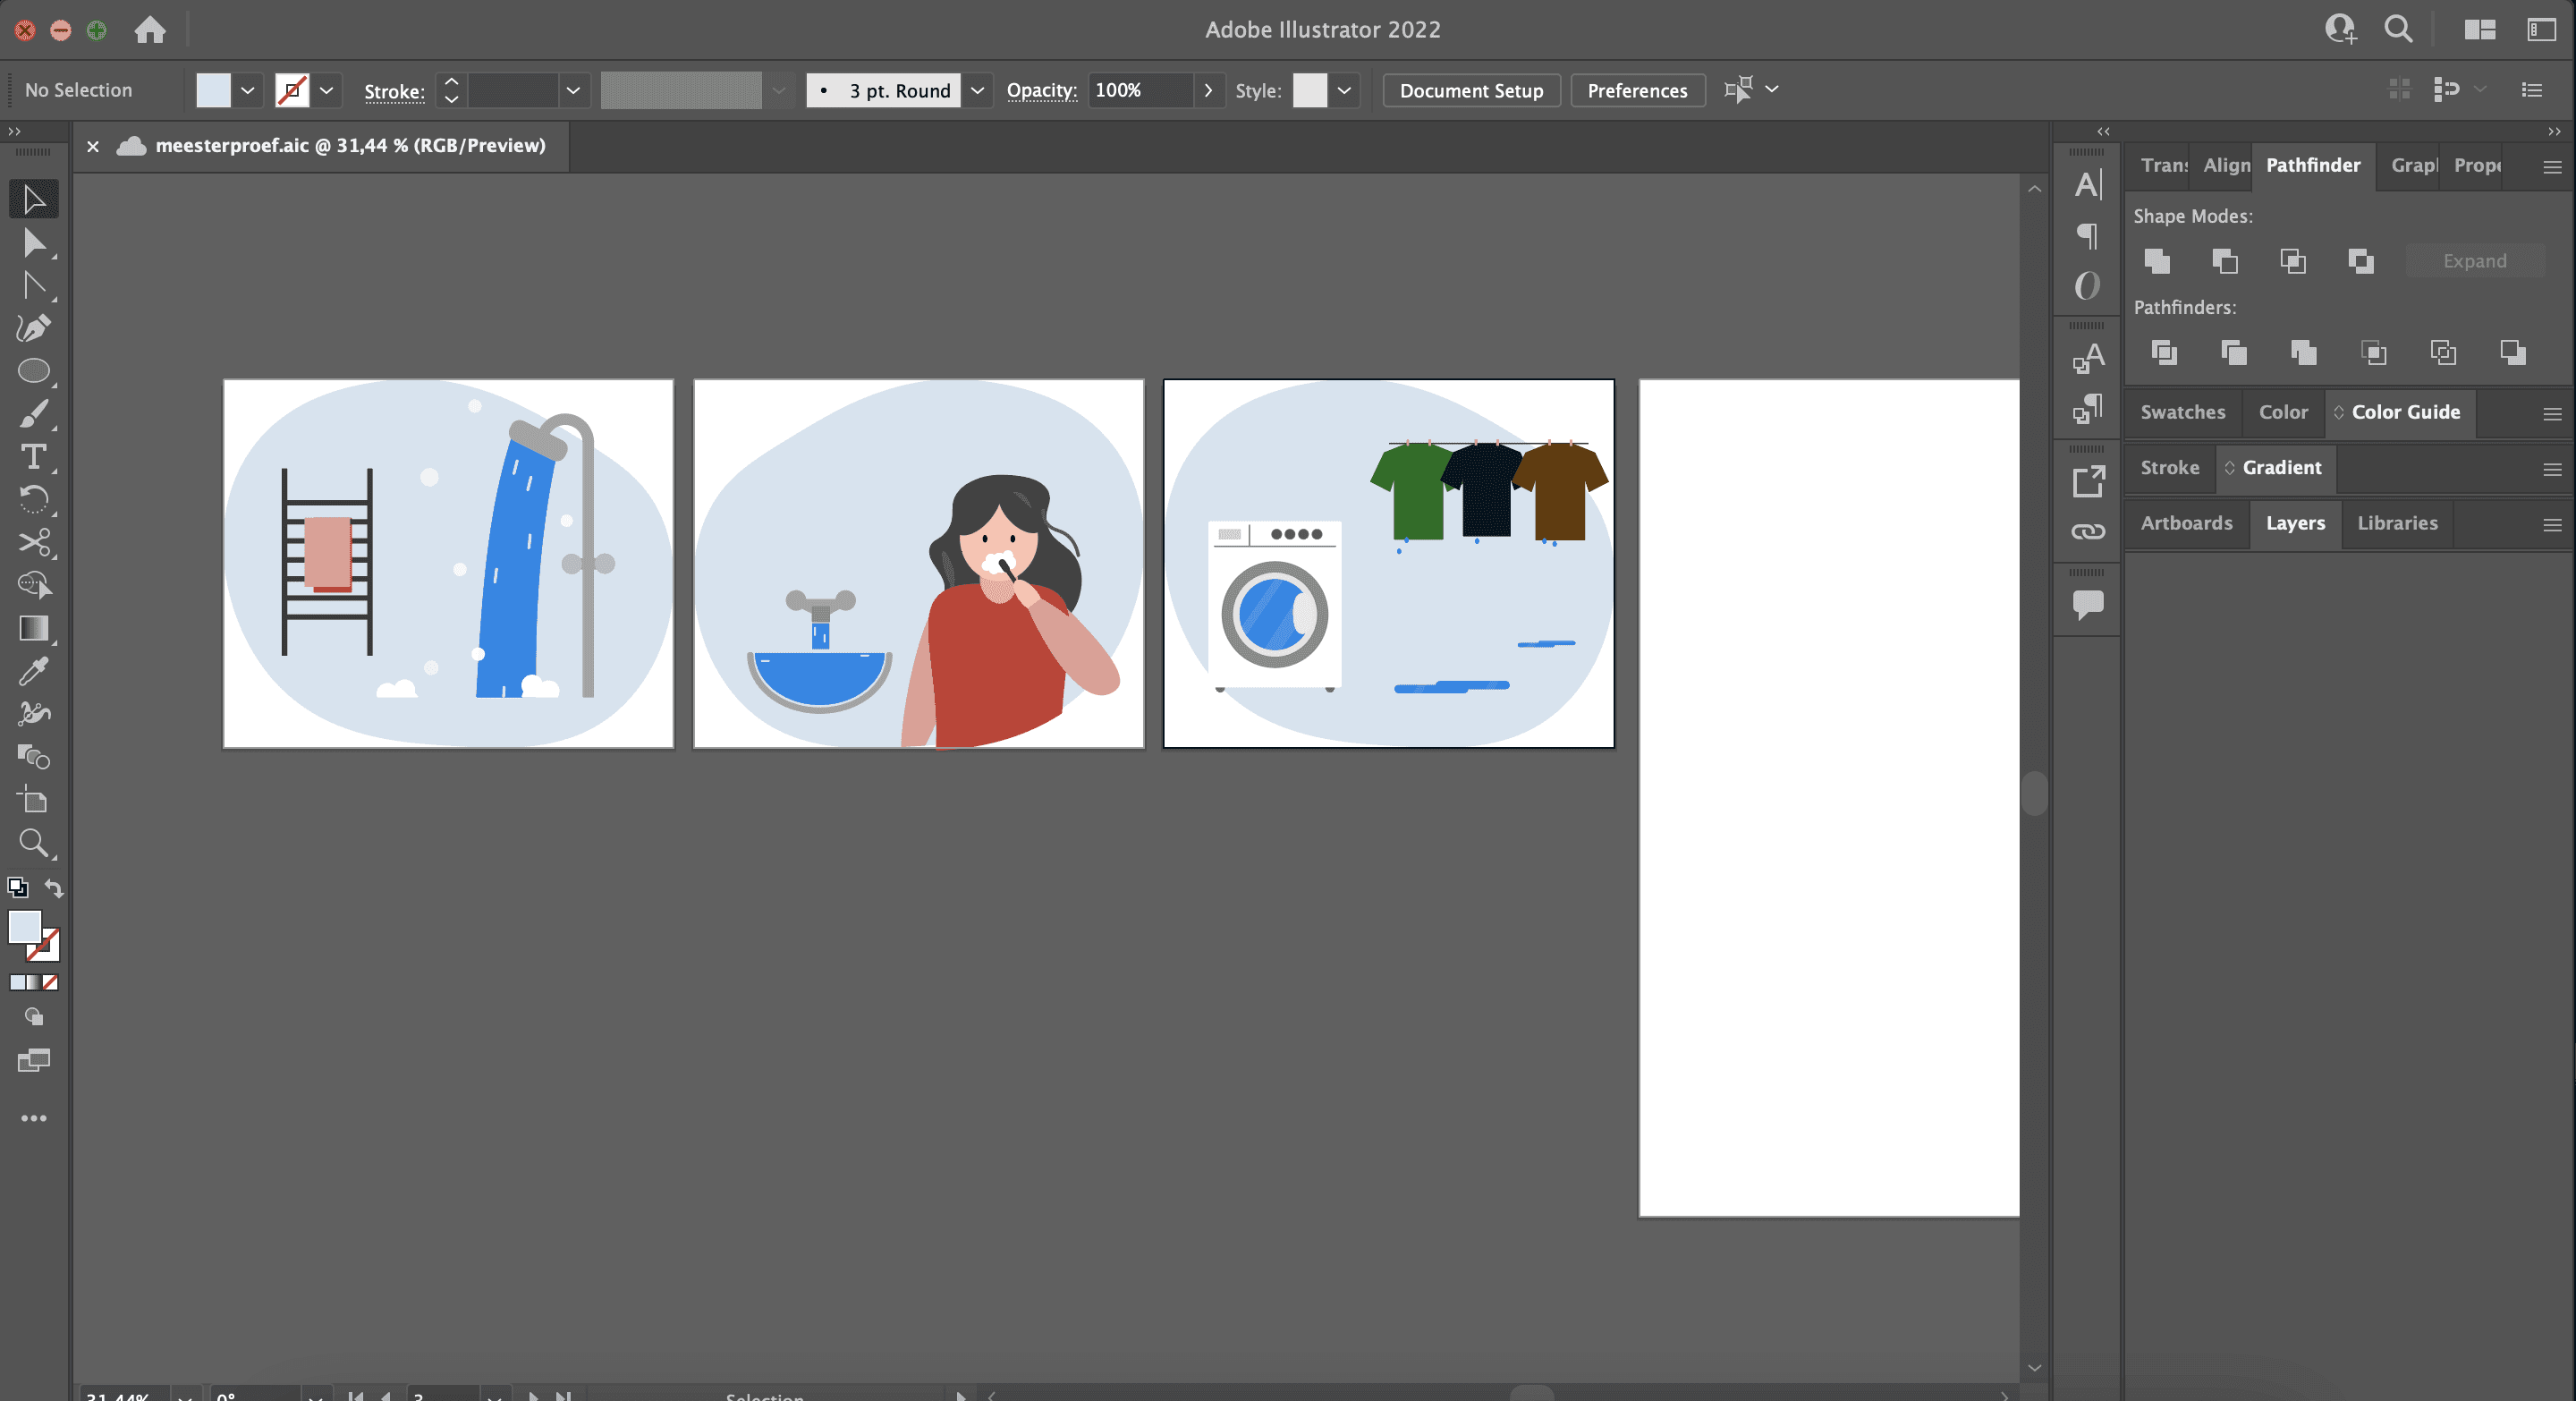Expand the brush definition dropdown
This screenshot has width=2576, height=1401.
977,90
